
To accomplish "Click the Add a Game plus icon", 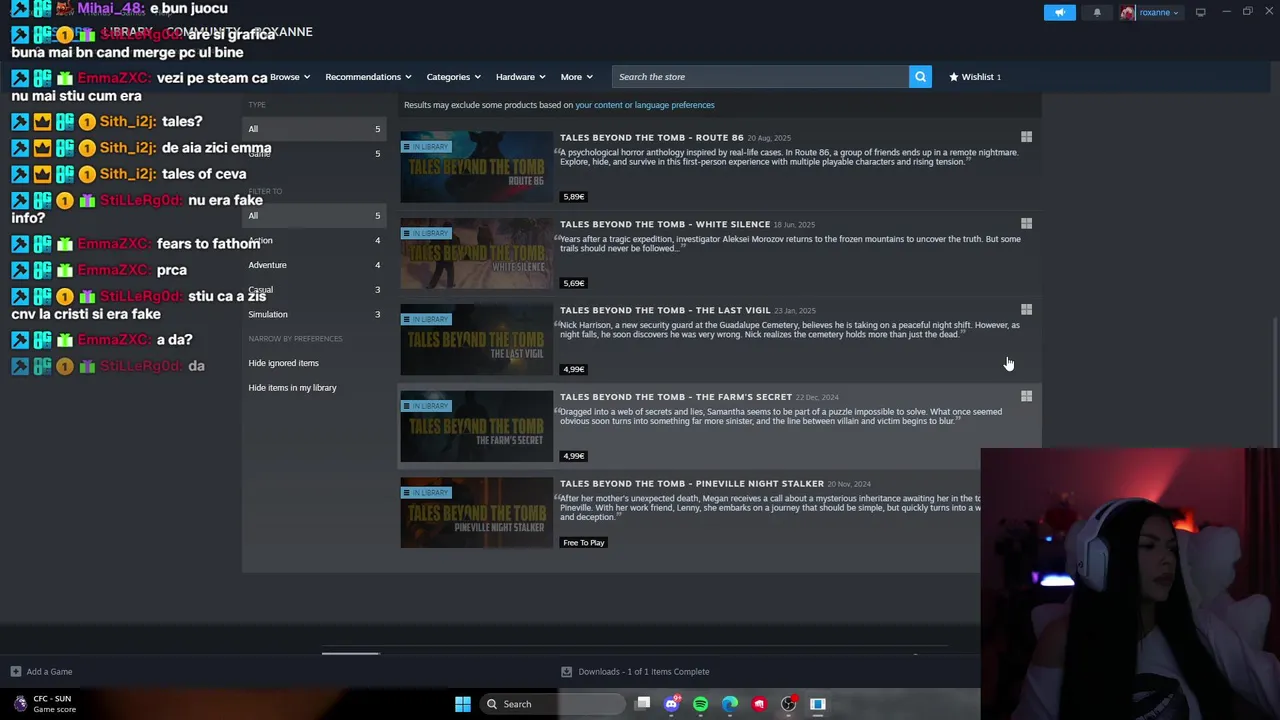I will [x=15, y=672].
